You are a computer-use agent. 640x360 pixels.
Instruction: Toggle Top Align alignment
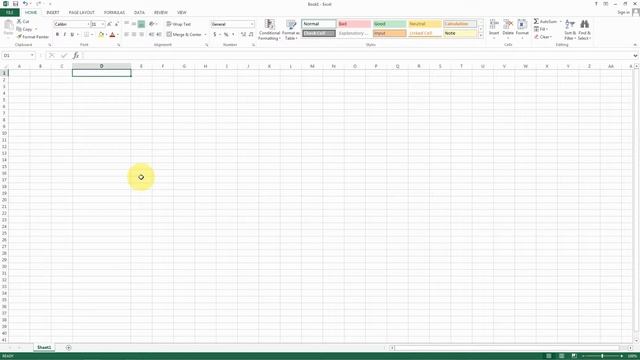(x=127, y=24)
